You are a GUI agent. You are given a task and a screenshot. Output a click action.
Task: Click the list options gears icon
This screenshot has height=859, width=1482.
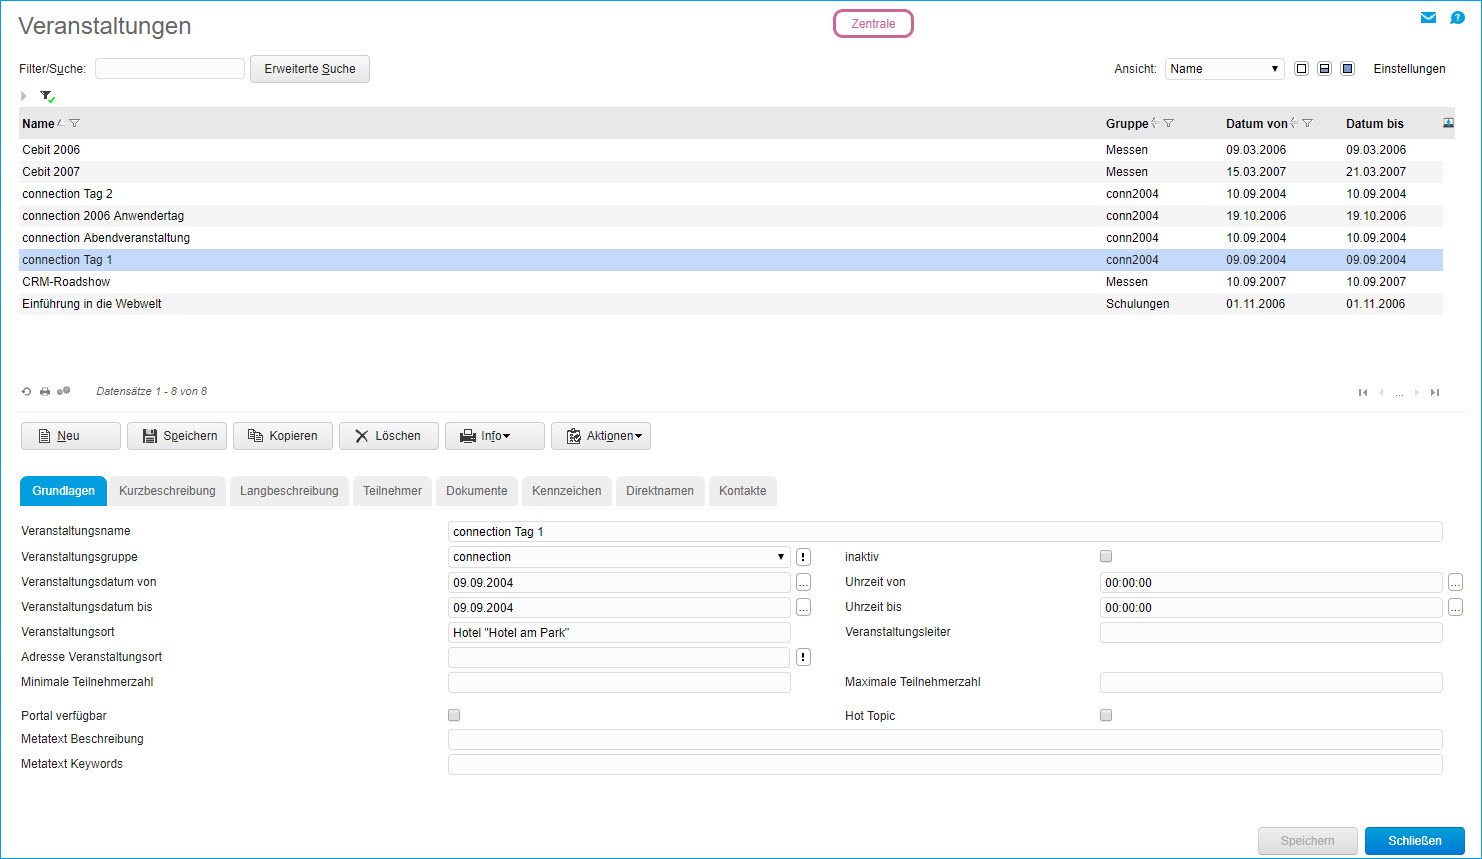coord(64,391)
